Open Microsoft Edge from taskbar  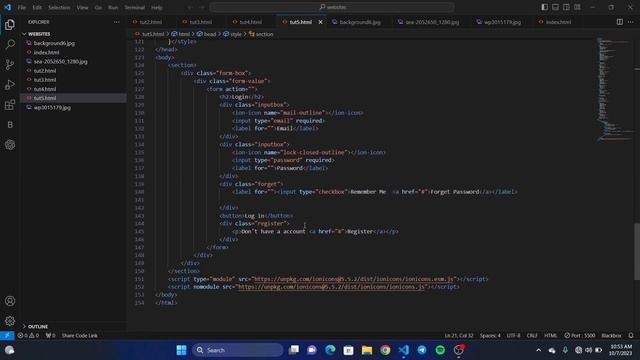[330, 350]
